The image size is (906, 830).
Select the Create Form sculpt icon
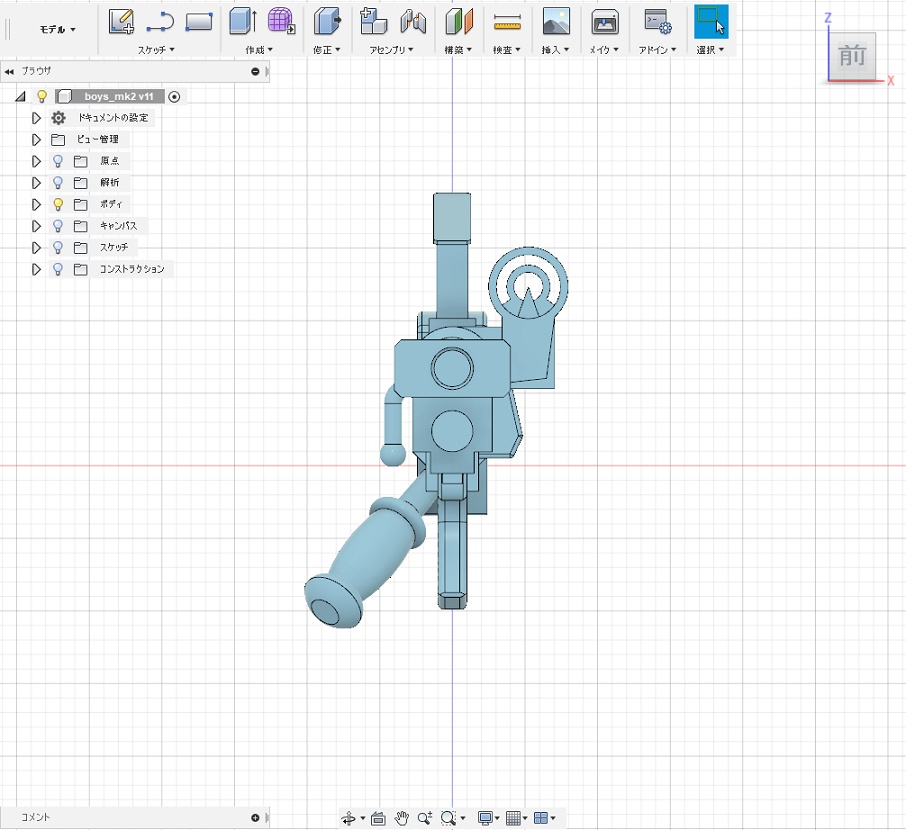(x=281, y=20)
